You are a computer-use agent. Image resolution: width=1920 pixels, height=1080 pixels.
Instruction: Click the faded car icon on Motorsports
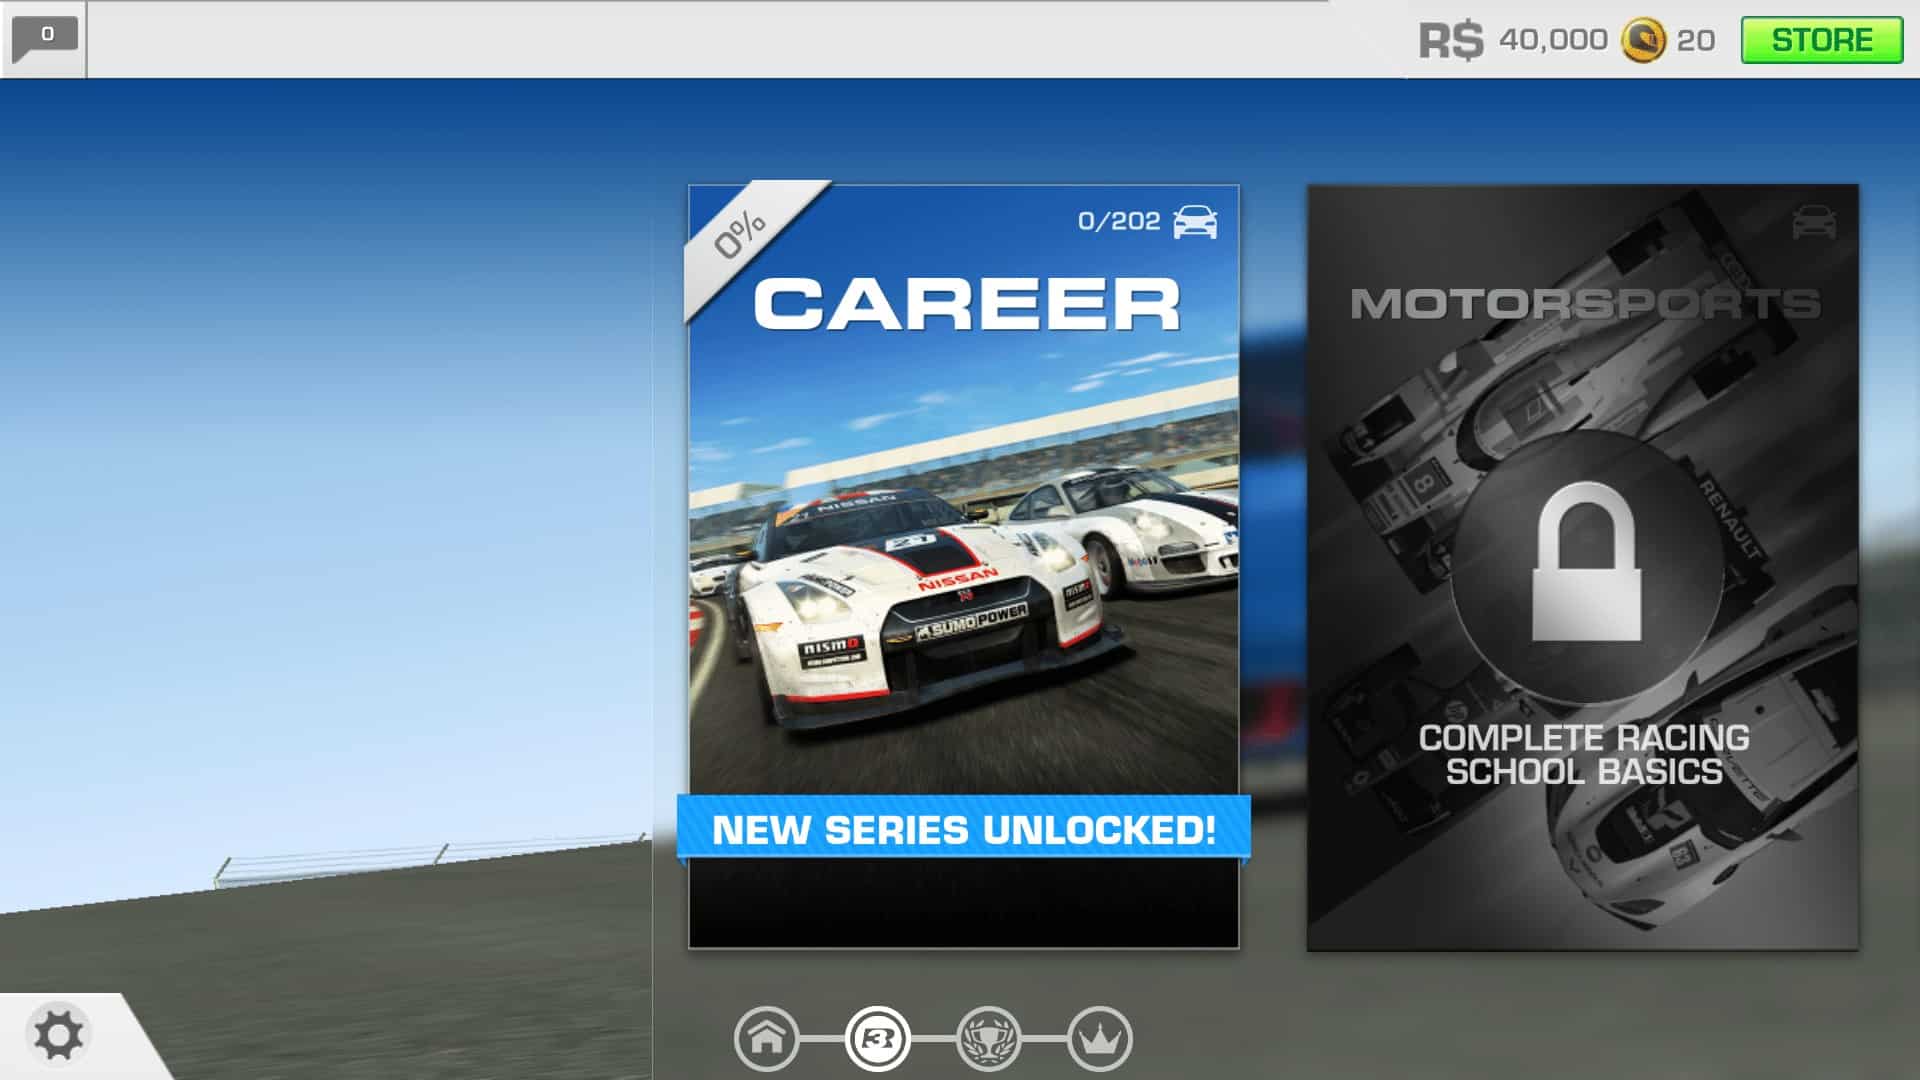[1814, 222]
